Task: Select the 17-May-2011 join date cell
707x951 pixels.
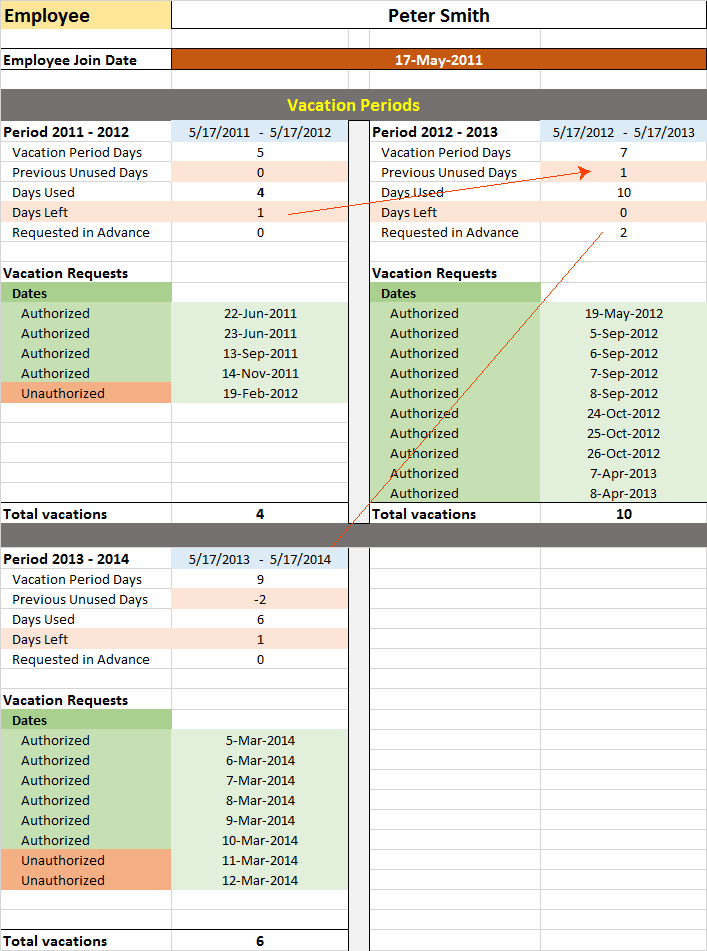Action: (x=438, y=60)
